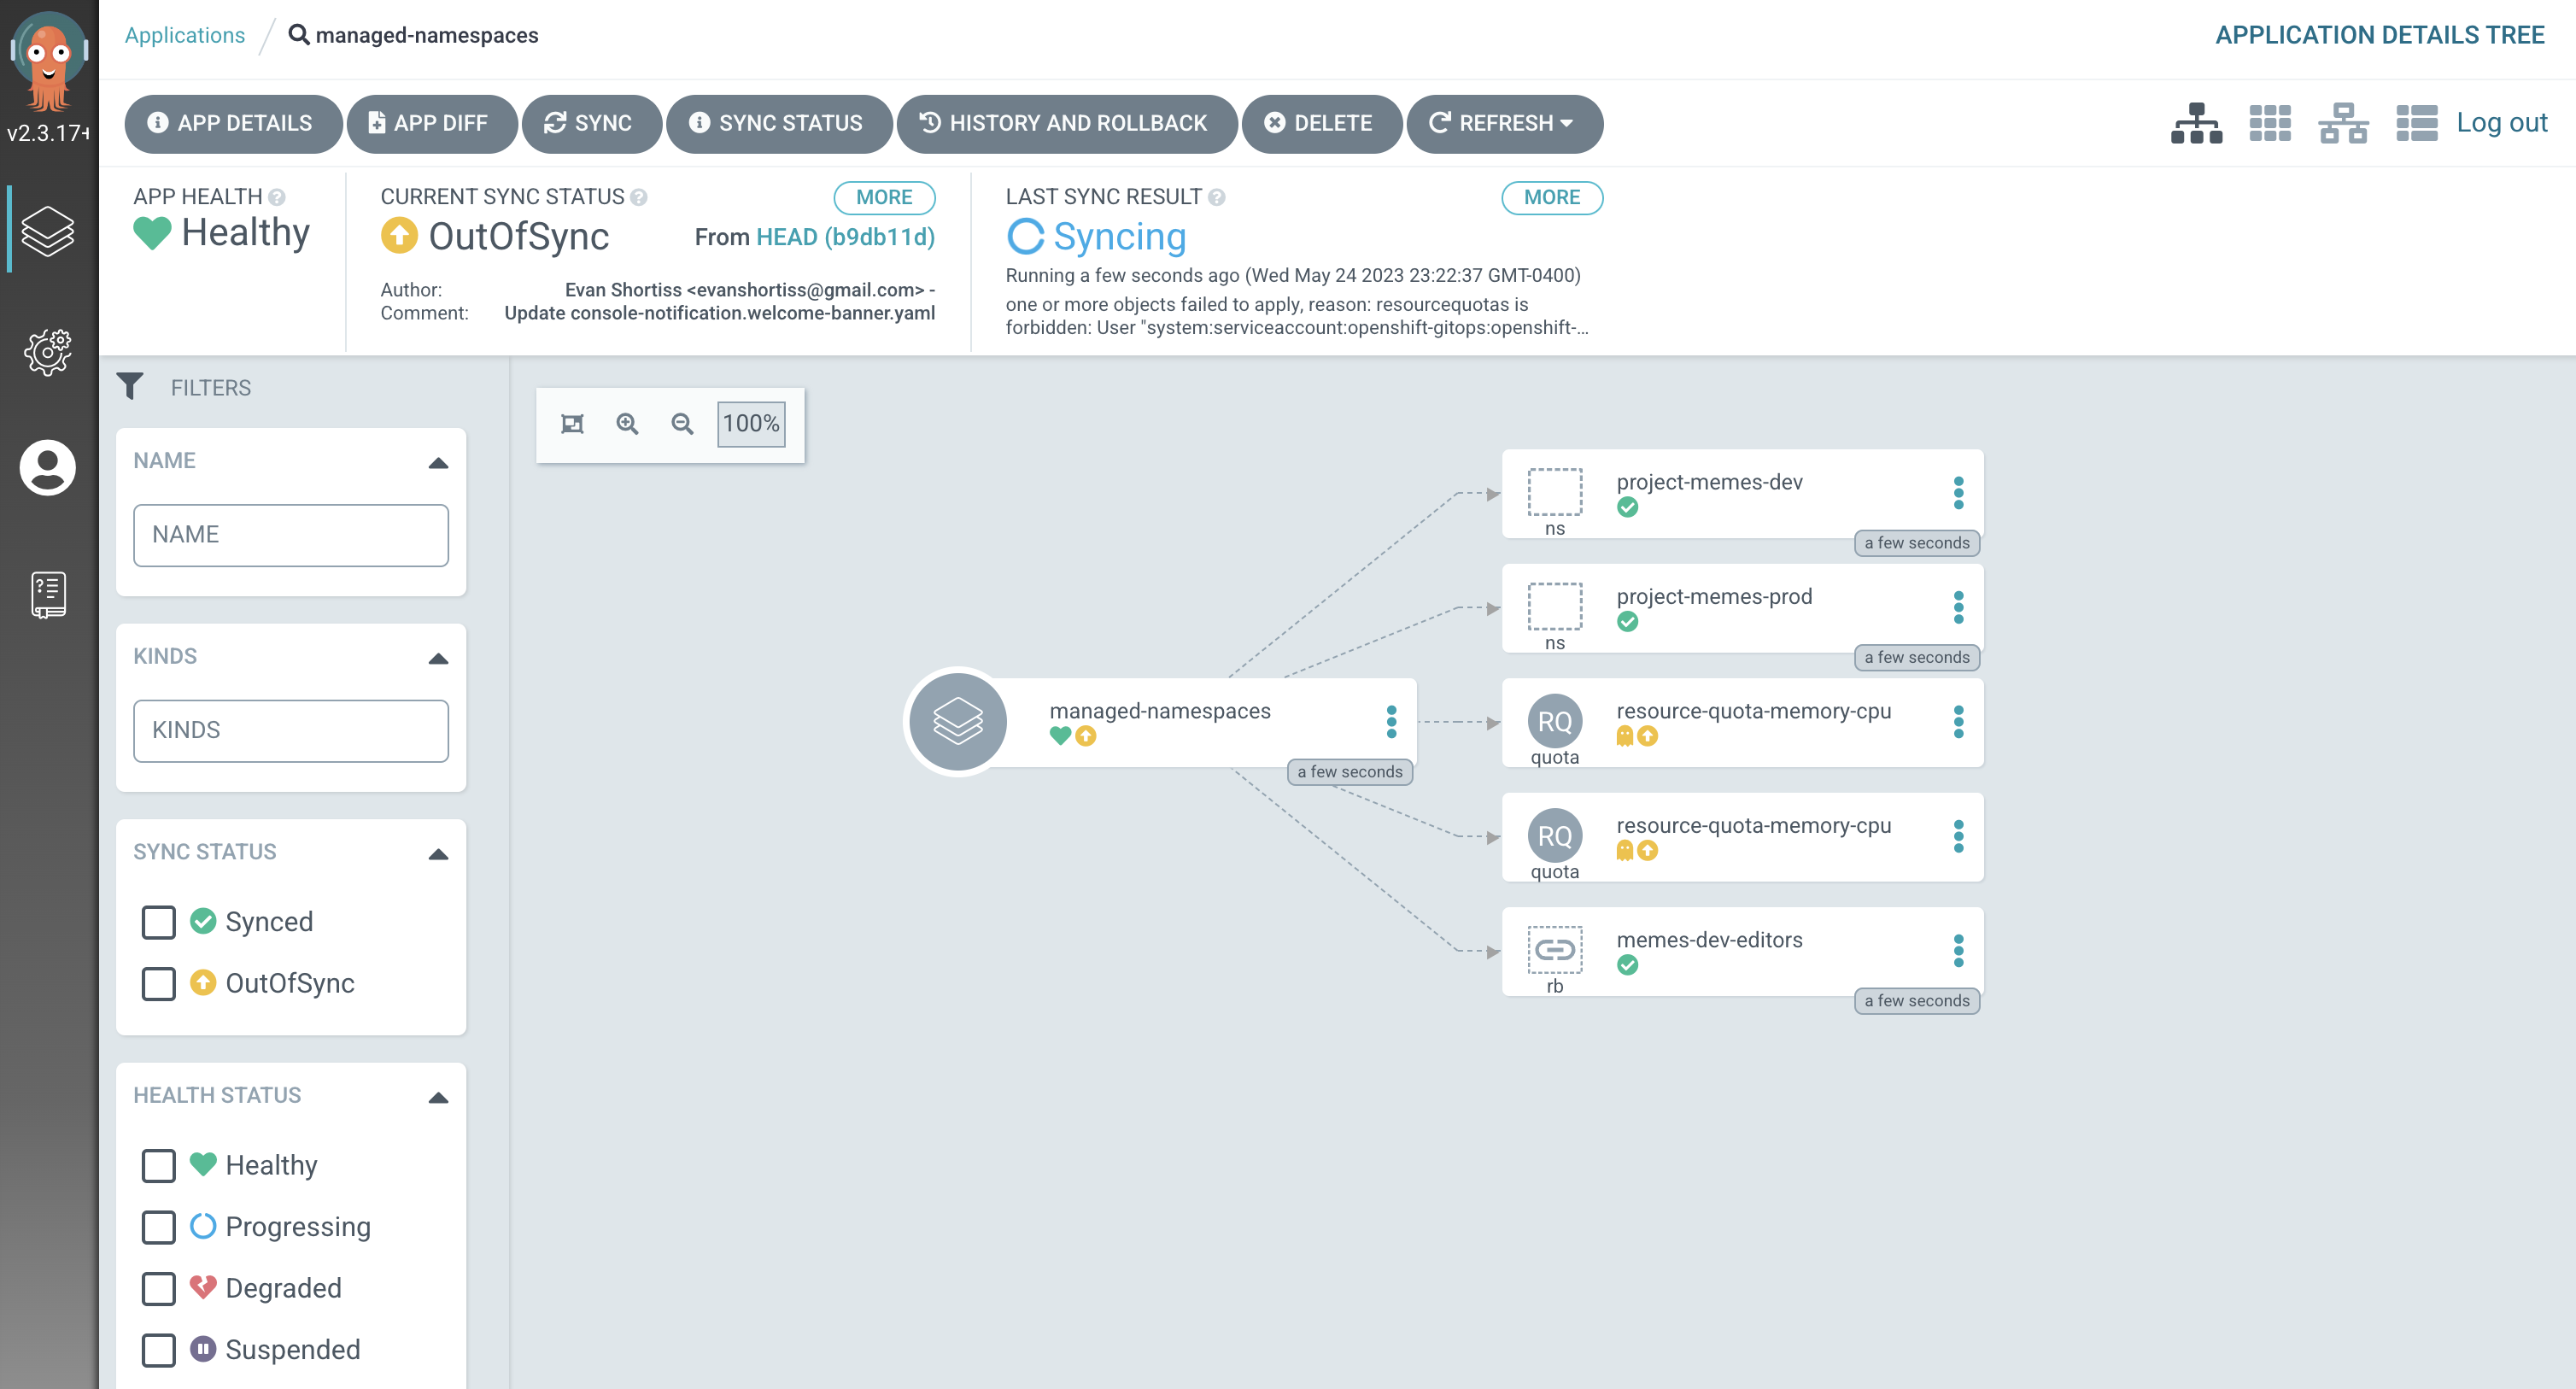This screenshot has width=2576, height=1389.
Task: Click the grid view layout icon
Action: click(x=2267, y=121)
